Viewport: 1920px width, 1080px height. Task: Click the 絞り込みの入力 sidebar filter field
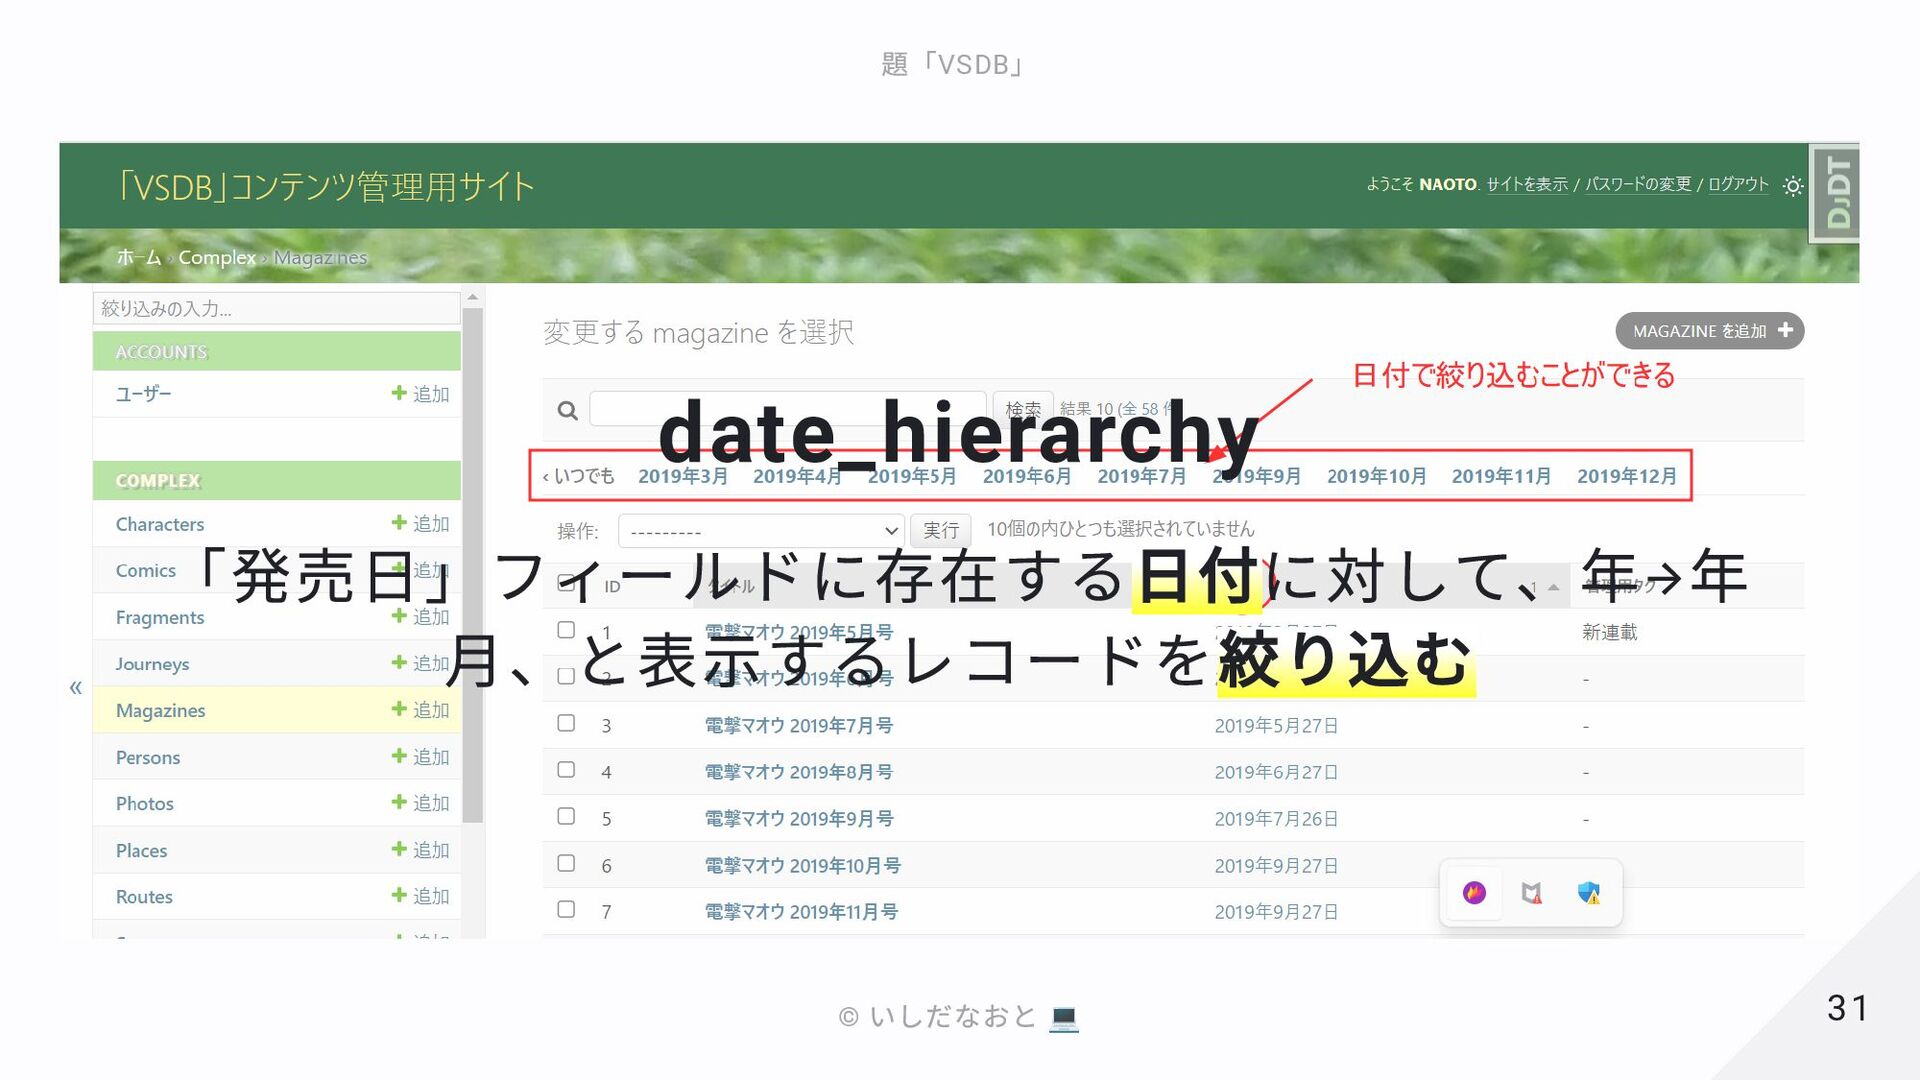(x=276, y=309)
